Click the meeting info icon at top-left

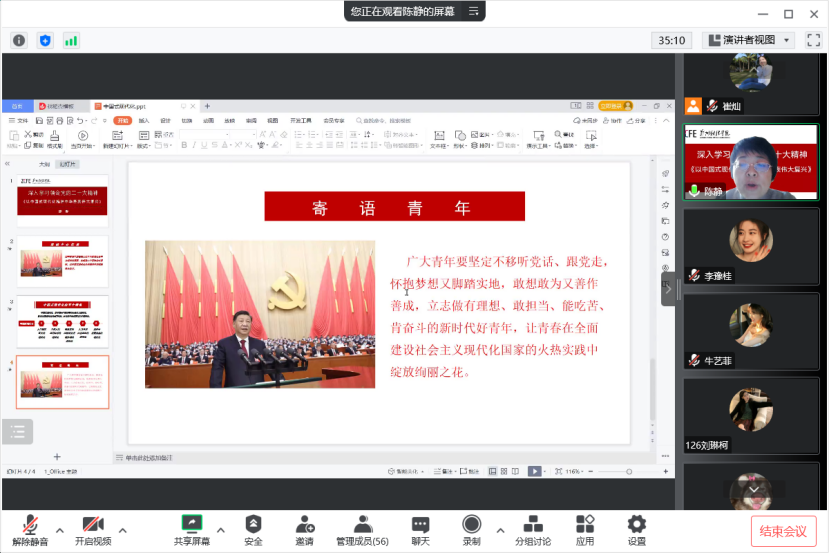pos(18,40)
